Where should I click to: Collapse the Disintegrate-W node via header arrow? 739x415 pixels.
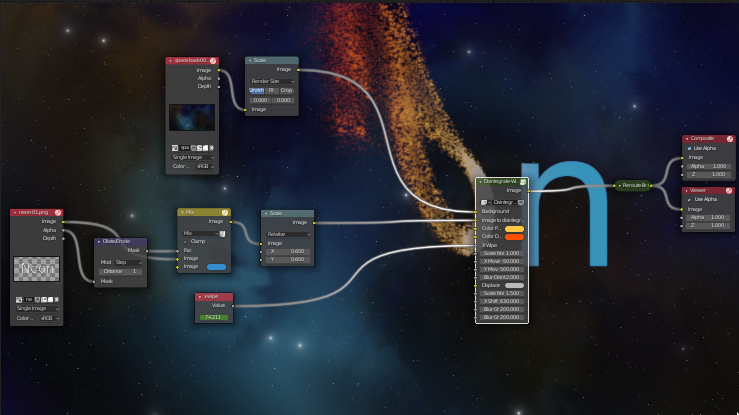point(480,182)
